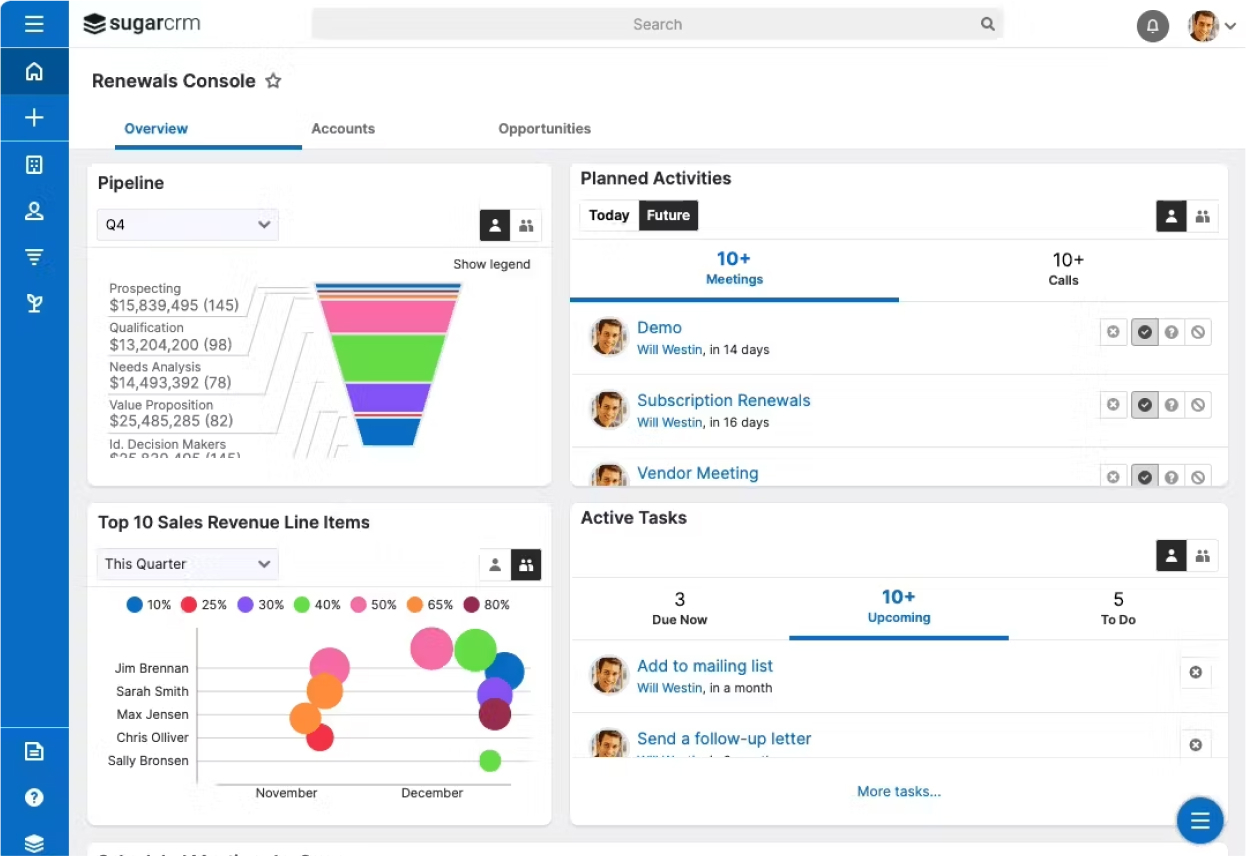Select Future in Planned Activities
Image resolution: width=1246 pixels, height=856 pixels.
coord(668,215)
